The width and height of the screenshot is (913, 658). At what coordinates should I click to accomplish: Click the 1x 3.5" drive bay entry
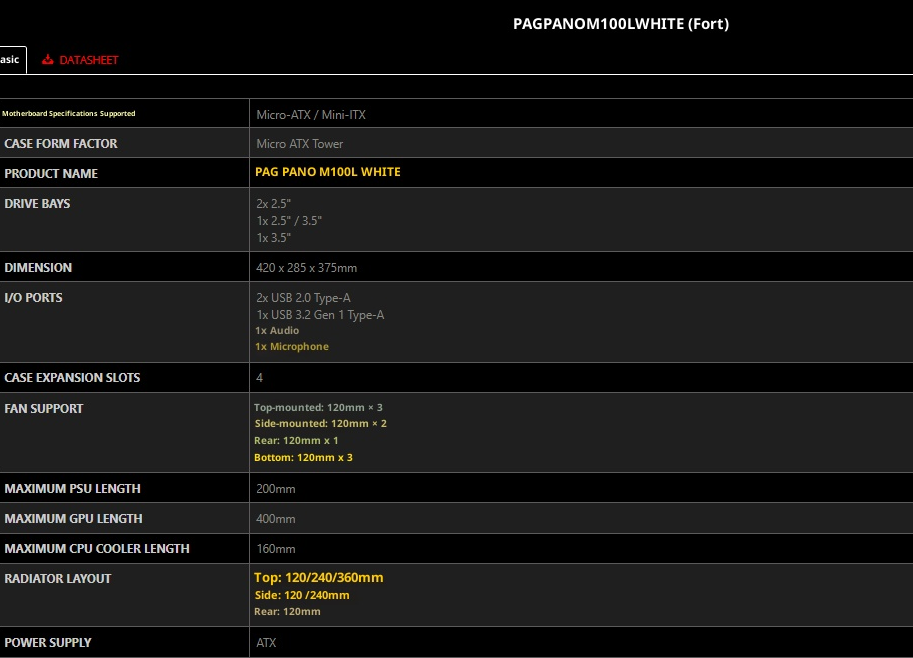(273, 238)
